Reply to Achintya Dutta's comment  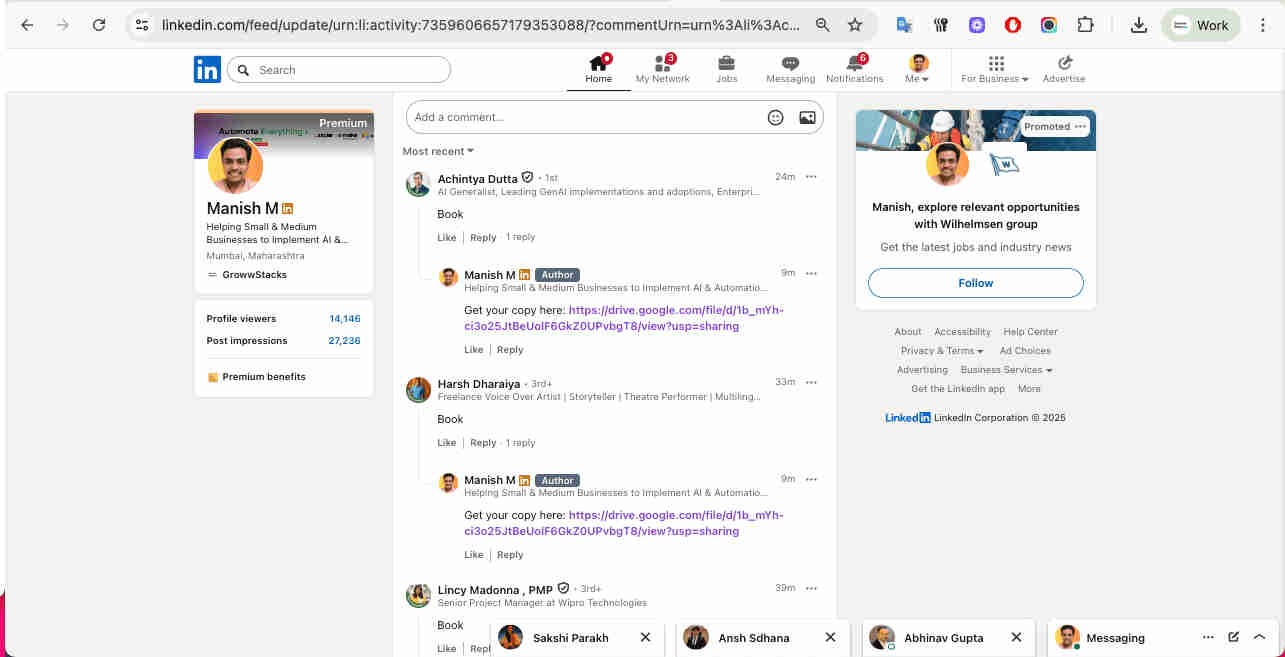483,237
